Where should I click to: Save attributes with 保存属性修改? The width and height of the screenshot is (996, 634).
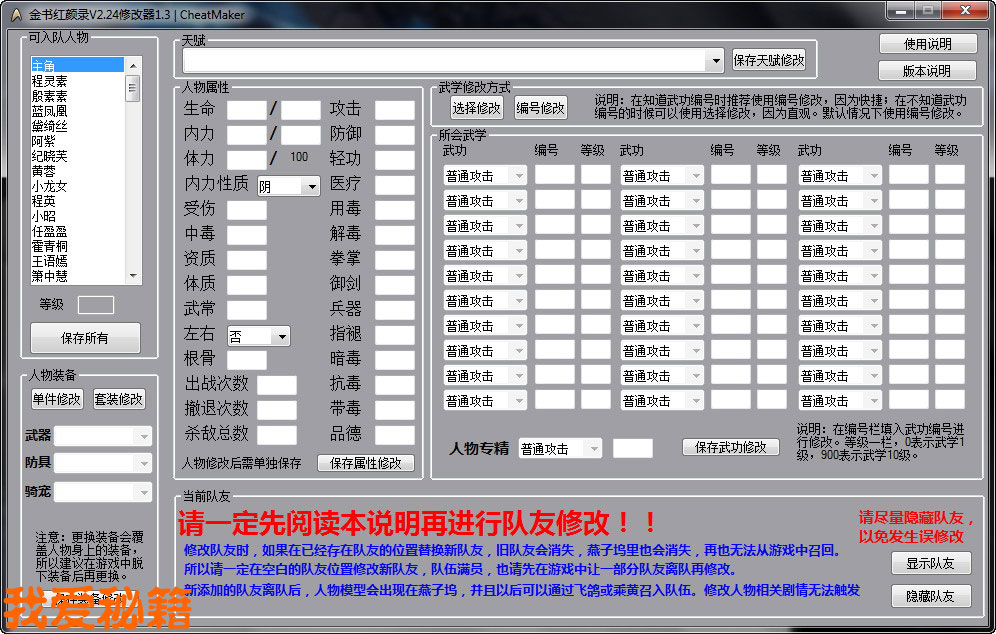click(x=365, y=463)
